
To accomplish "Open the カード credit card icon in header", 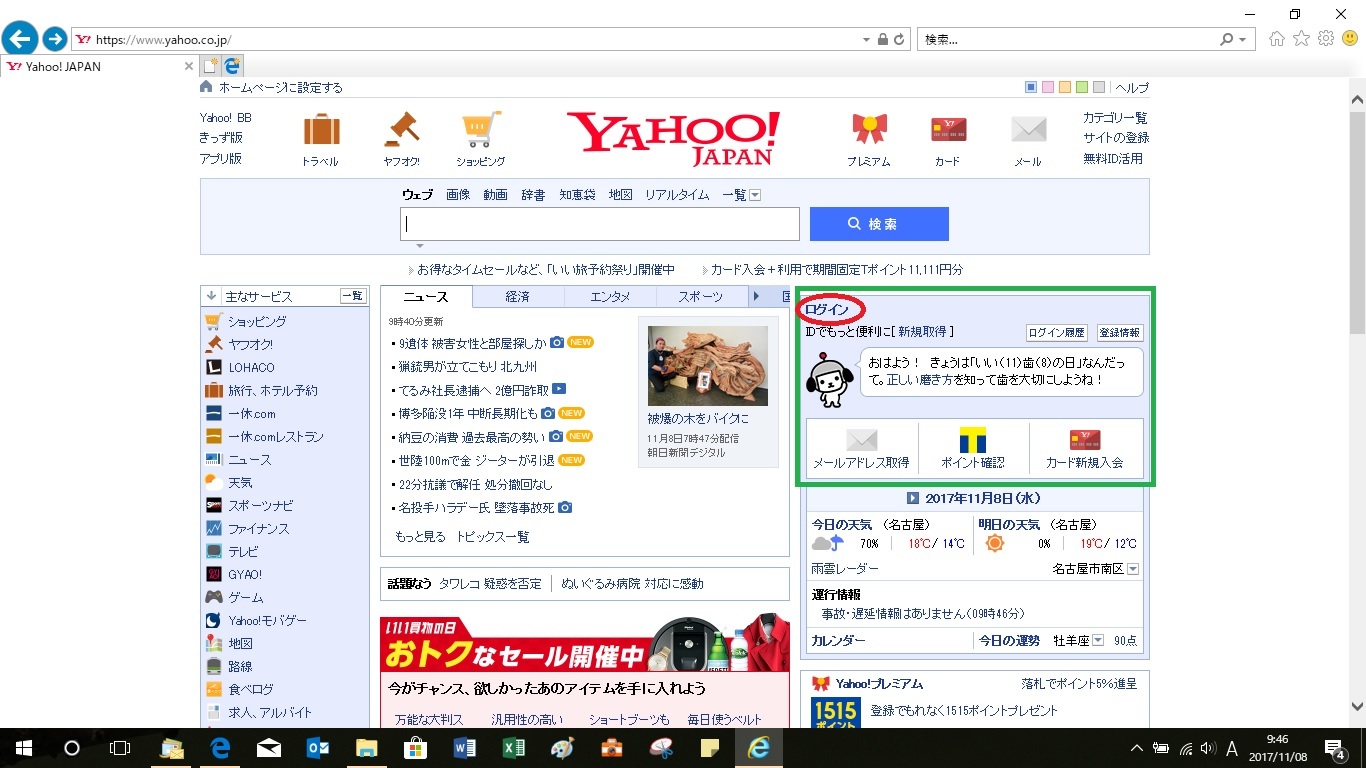I will [948, 130].
